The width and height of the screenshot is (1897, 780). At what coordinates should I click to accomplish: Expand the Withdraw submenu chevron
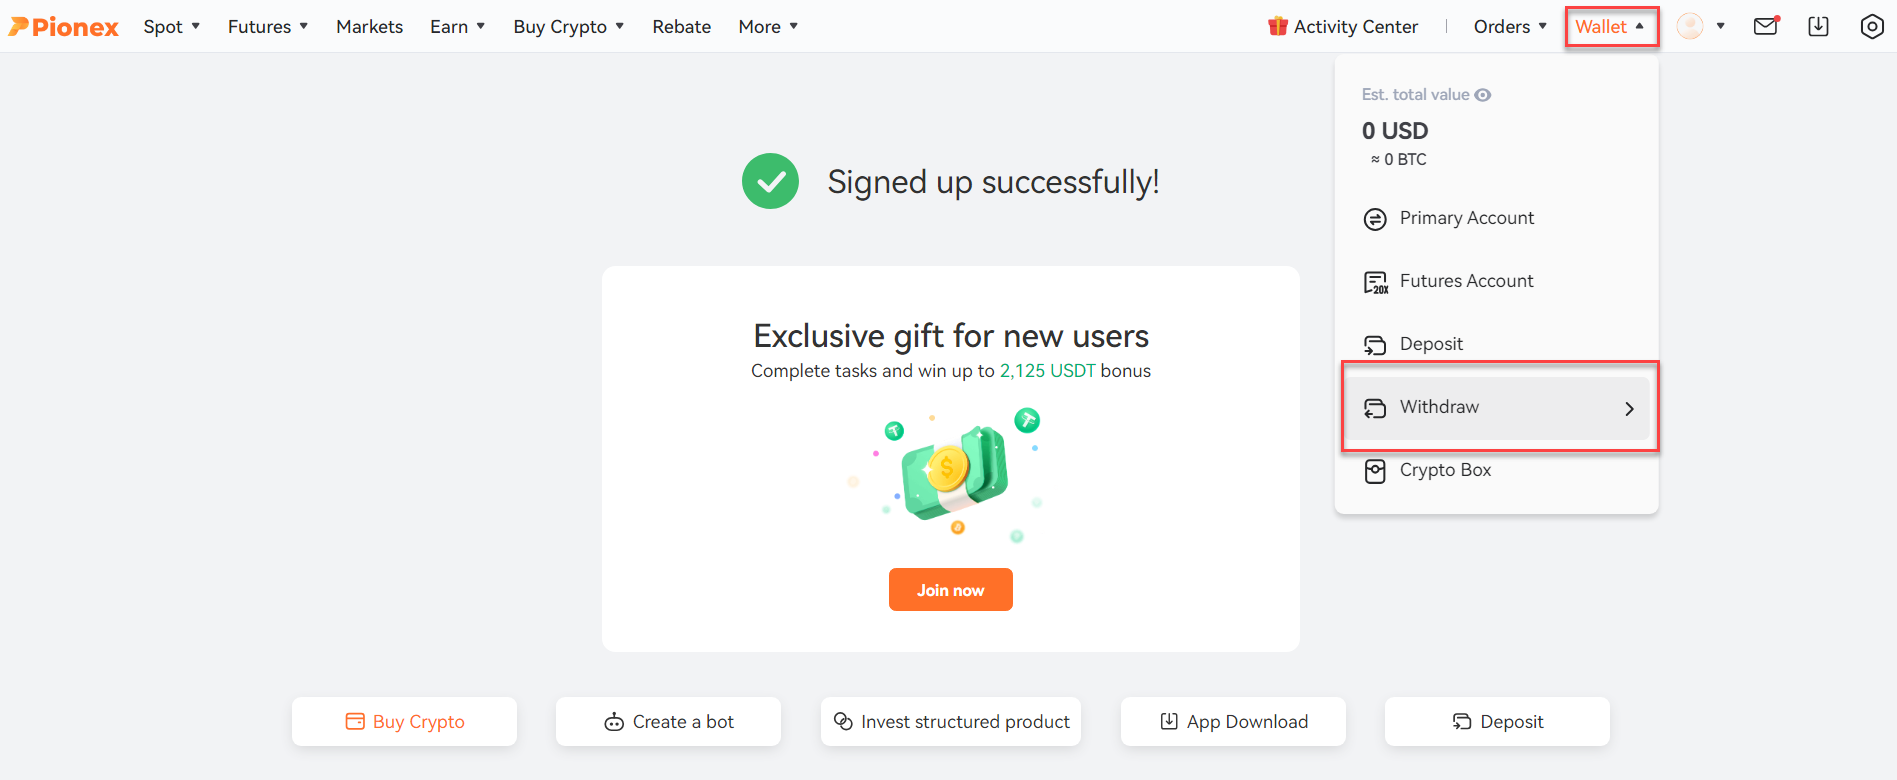click(1629, 408)
